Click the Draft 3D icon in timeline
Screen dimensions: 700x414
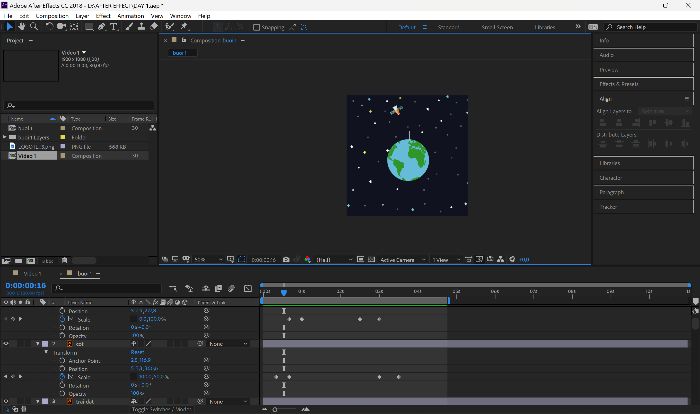pos(189,289)
